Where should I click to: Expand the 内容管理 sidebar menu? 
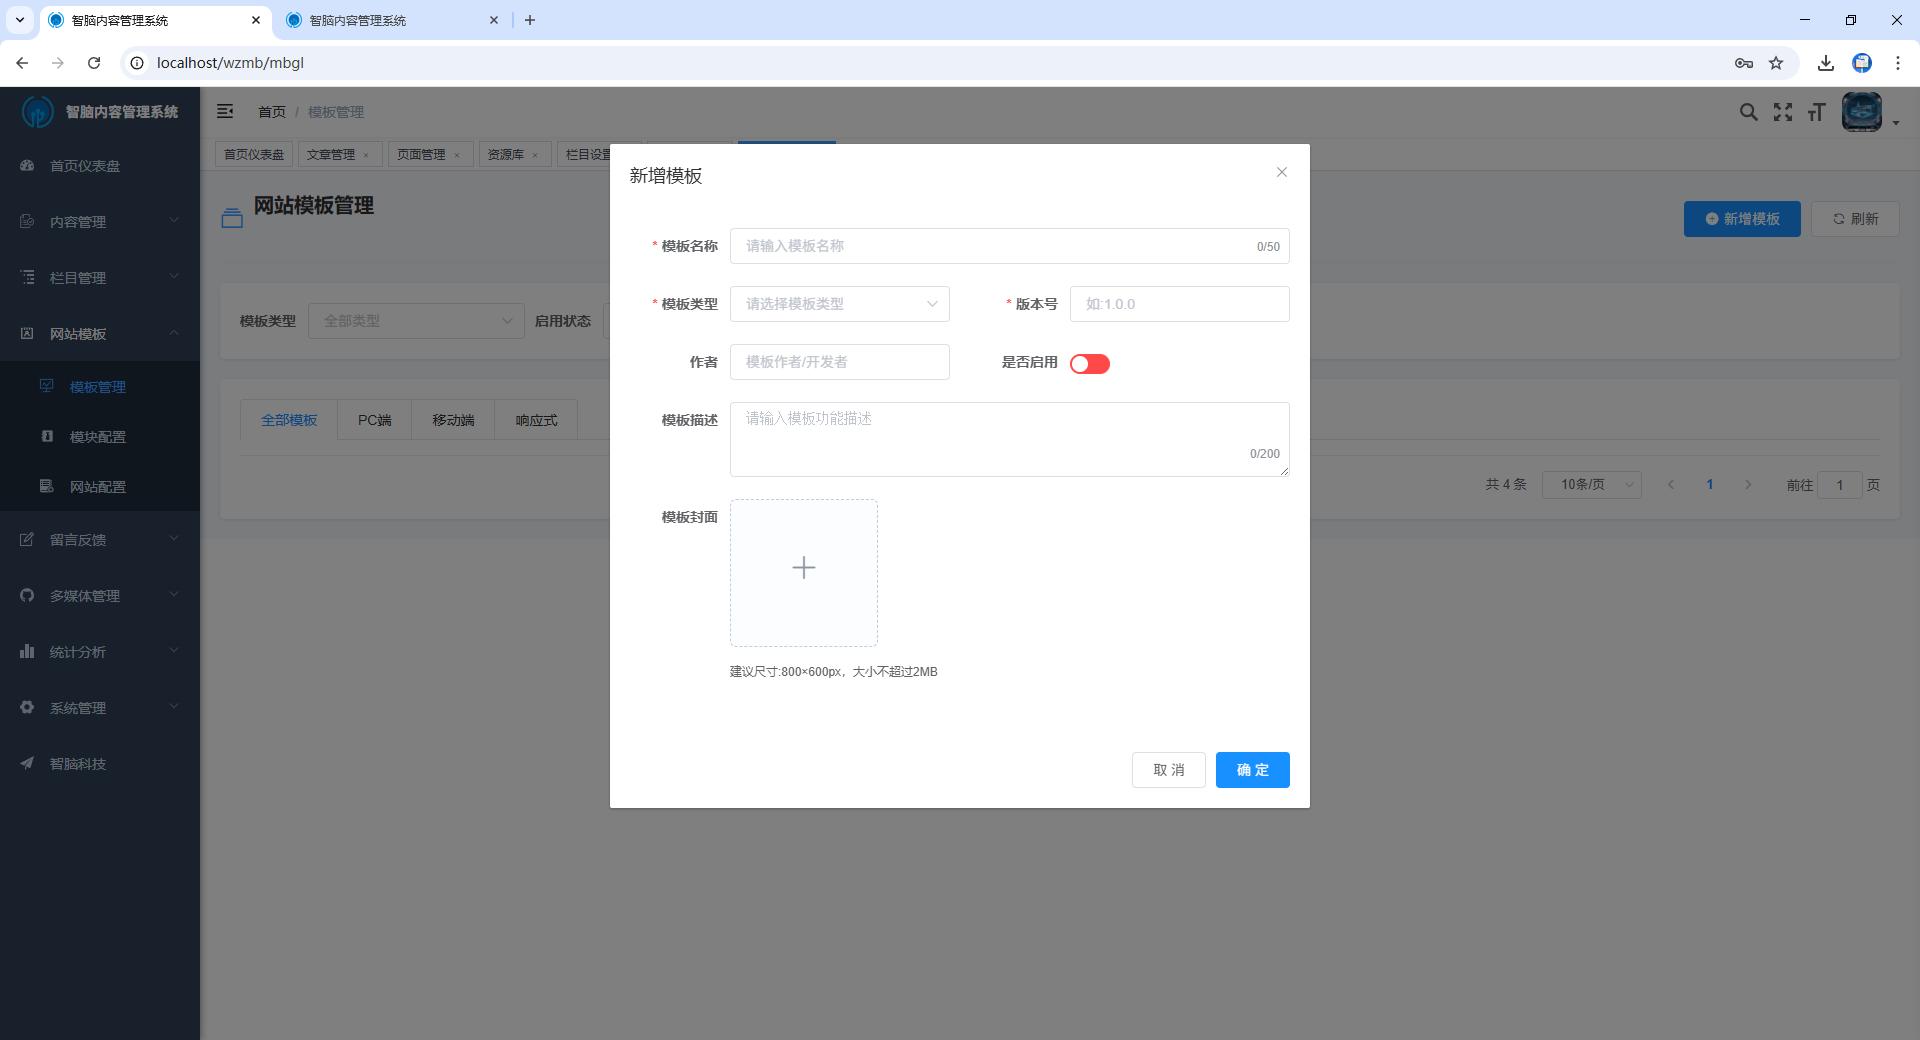pyautogui.click(x=99, y=221)
